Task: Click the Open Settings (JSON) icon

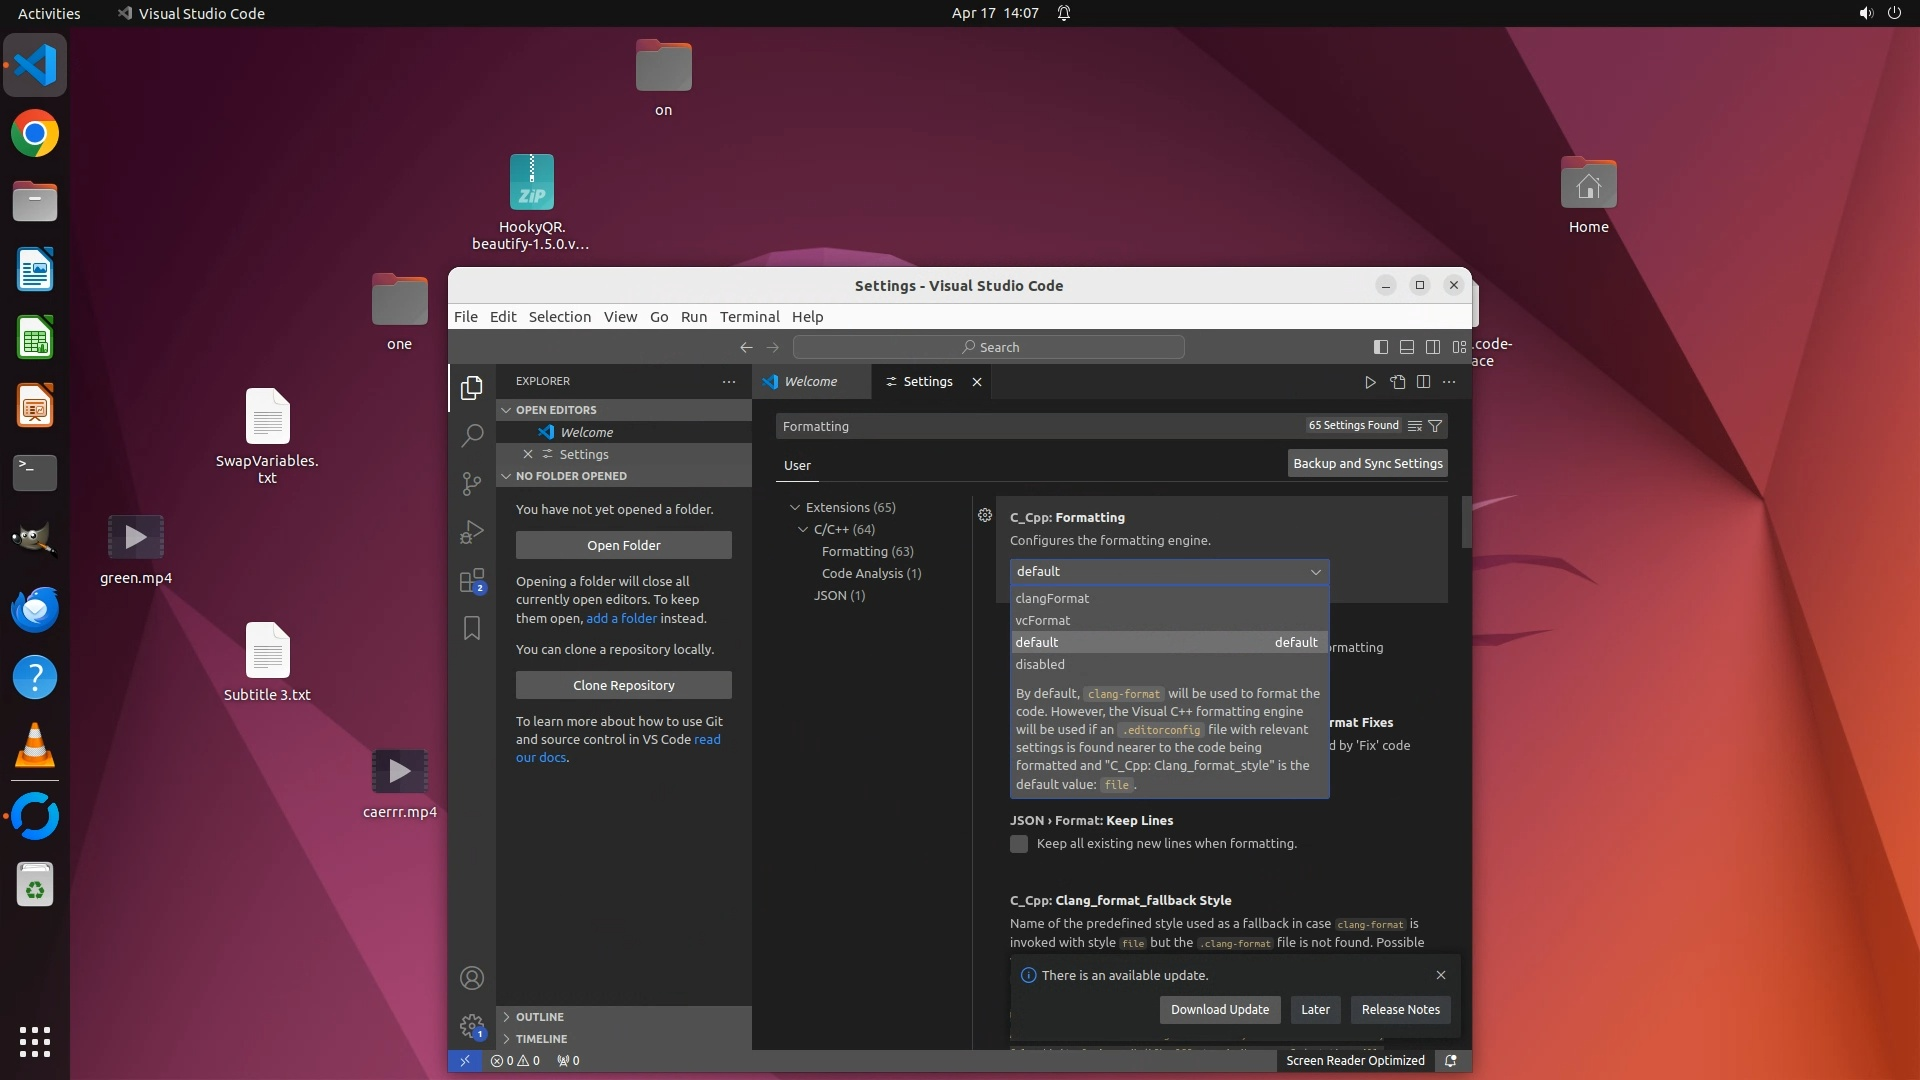Action: tap(1397, 382)
